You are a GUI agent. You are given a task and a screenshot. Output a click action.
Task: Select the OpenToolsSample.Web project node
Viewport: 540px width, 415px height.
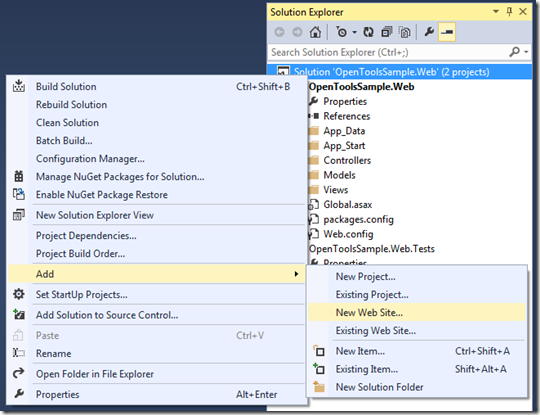click(361, 86)
